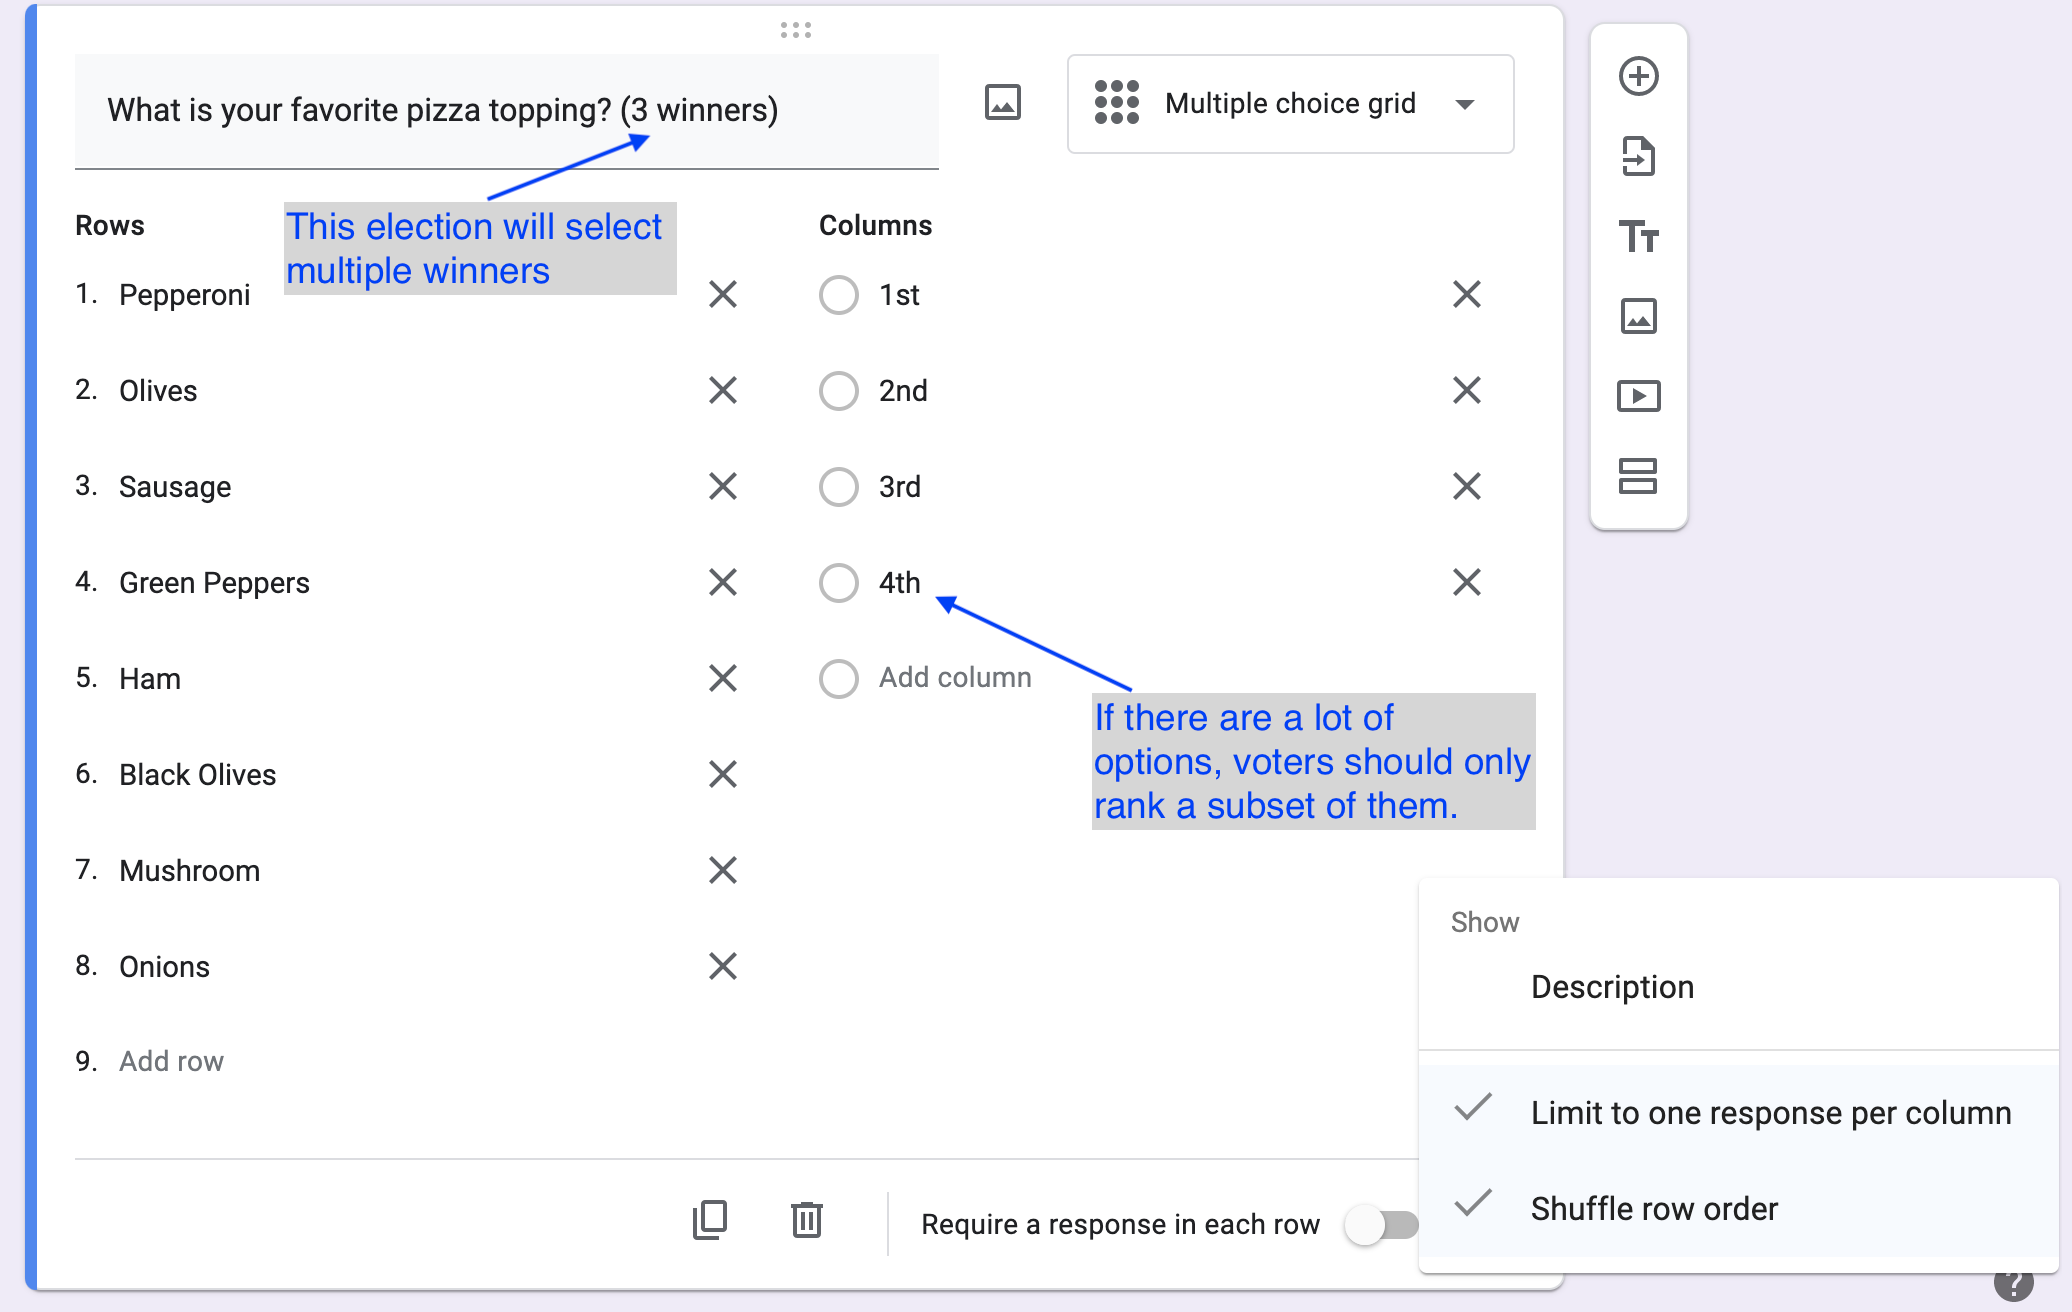
Task: Remove the Onions row
Action: tap(722, 967)
